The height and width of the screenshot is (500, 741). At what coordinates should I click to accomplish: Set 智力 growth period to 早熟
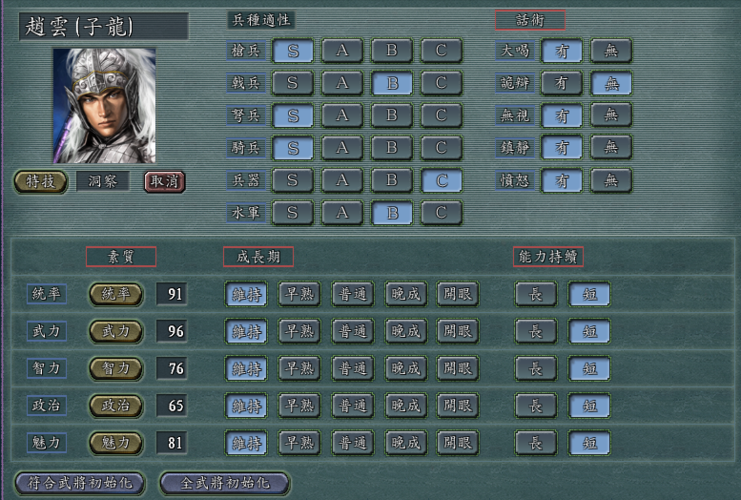pyautogui.click(x=299, y=368)
